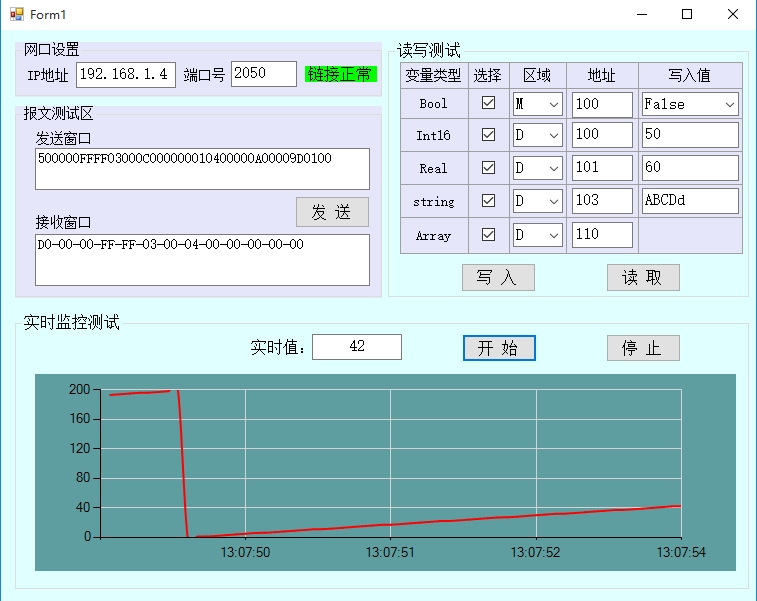Screen dimensions: 757x601
Task: Click the green 链接正常 status label
Action: 341,74
